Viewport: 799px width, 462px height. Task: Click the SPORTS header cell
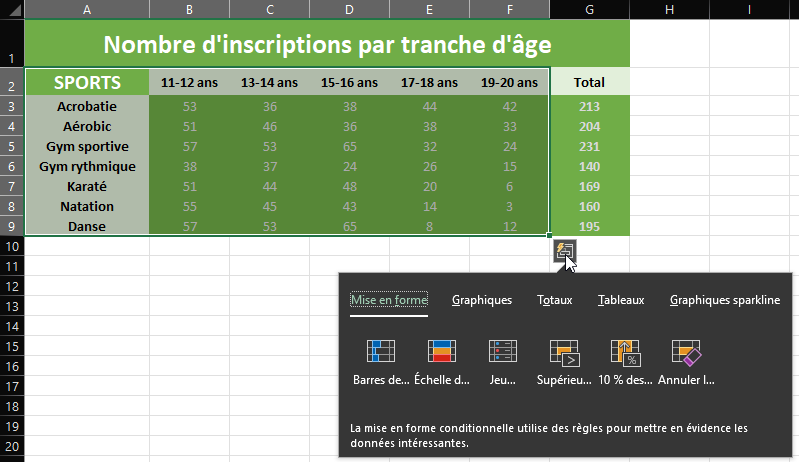87,82
